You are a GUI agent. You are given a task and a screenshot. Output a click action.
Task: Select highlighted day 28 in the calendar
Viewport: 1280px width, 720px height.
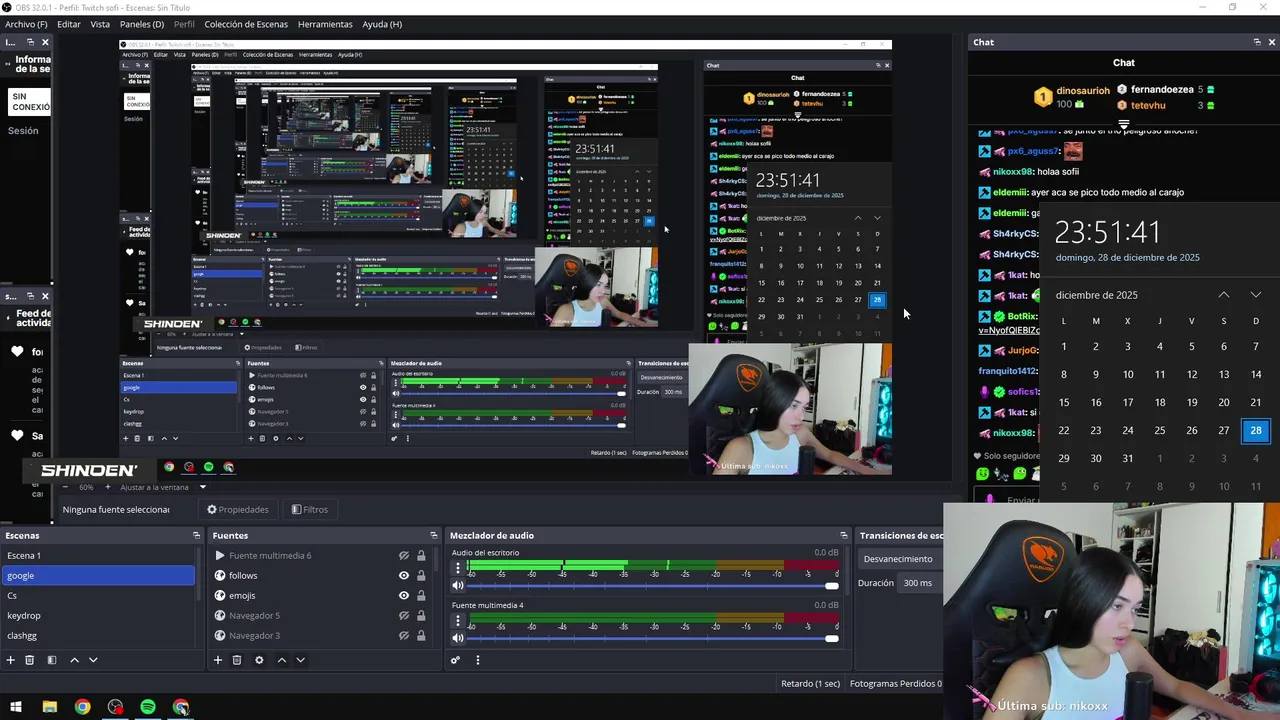[1256, 430]
